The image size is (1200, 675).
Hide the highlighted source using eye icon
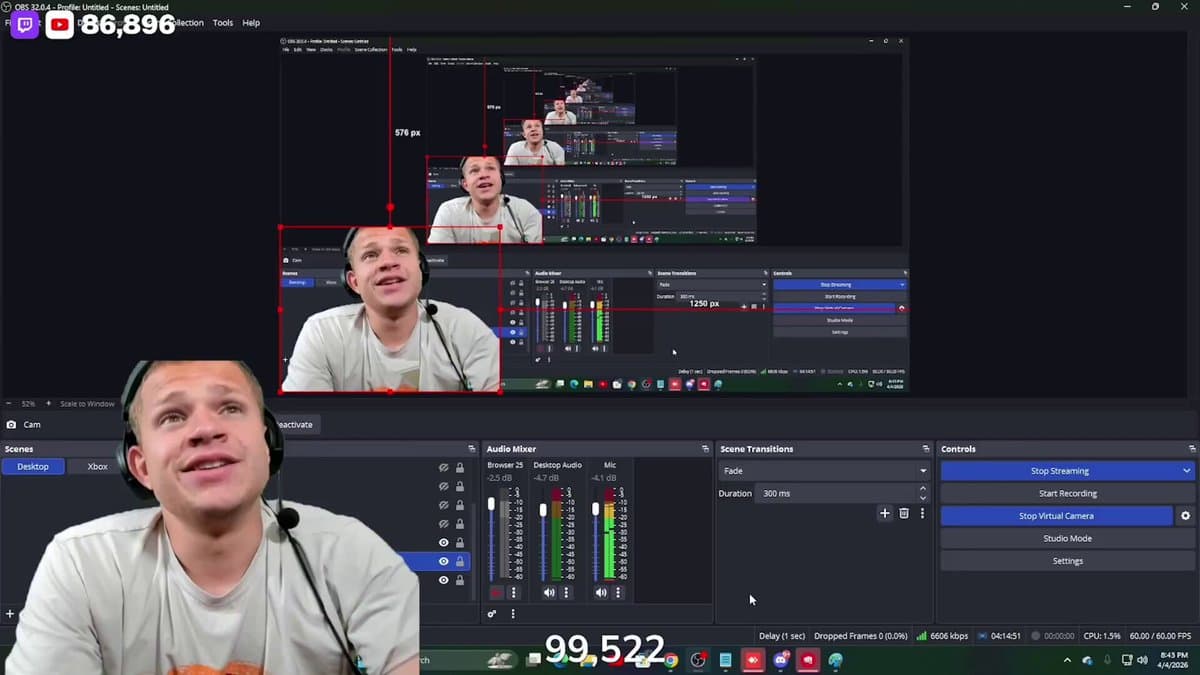point(444,562)
